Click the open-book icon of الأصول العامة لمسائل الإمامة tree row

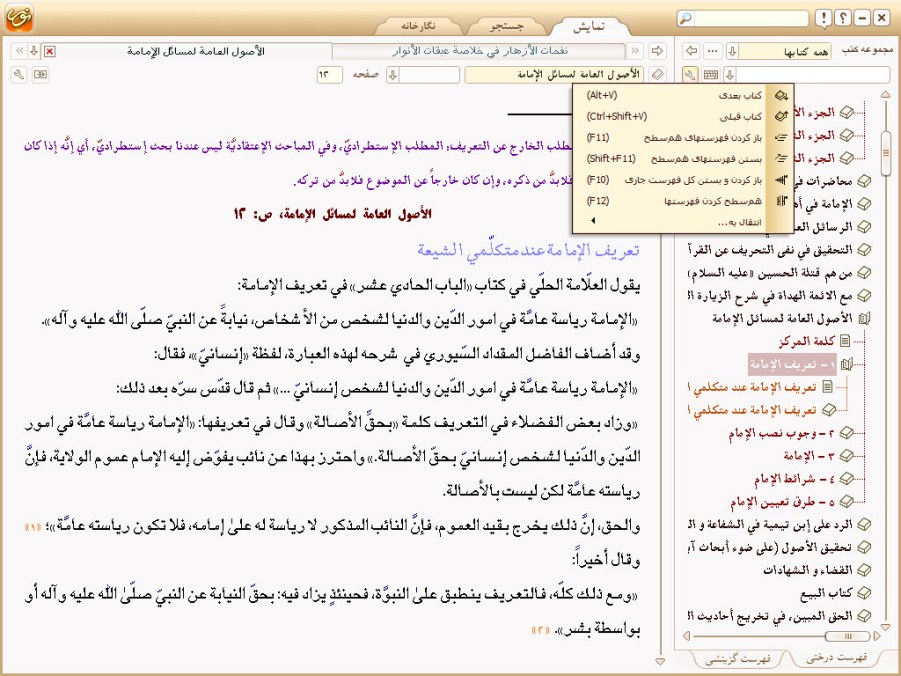[x=864, y=318]
